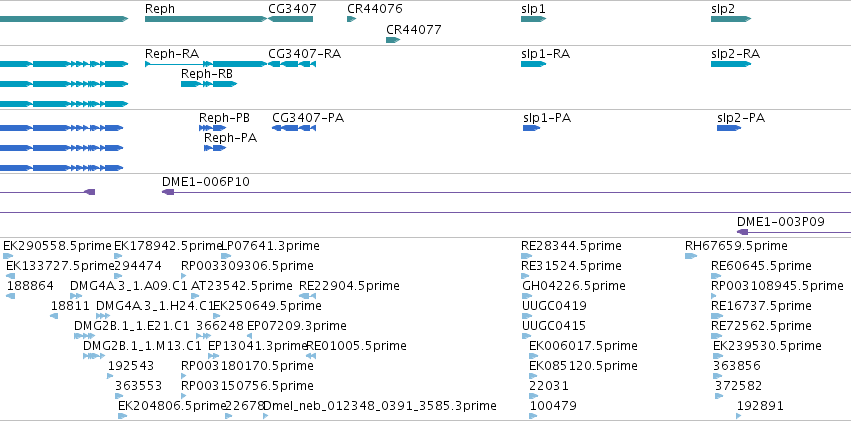Viewport: 851px width, 421px height.
Task: Select the slp1-RA transcript bar
Action: 534,64
